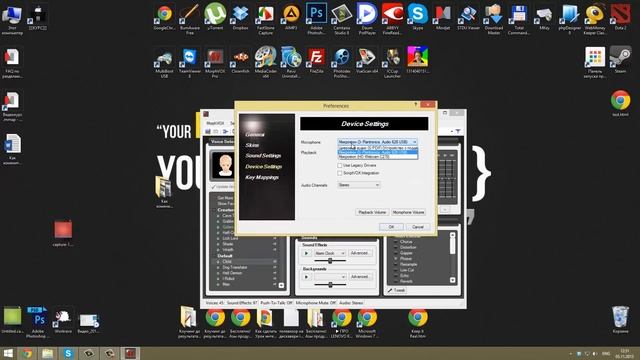640x360 pixels.
Task: Toggle Phaser effect in effects list
Action: [406, 258]
